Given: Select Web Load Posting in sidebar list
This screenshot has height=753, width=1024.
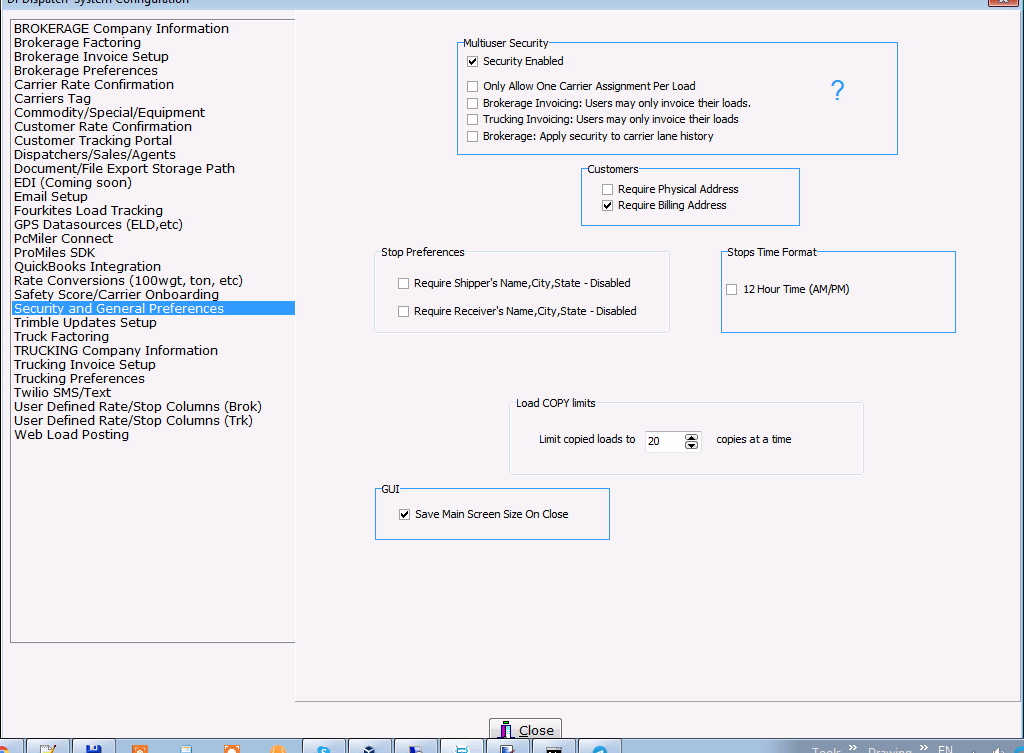Looking at the screenshot, I should point(71,435).
